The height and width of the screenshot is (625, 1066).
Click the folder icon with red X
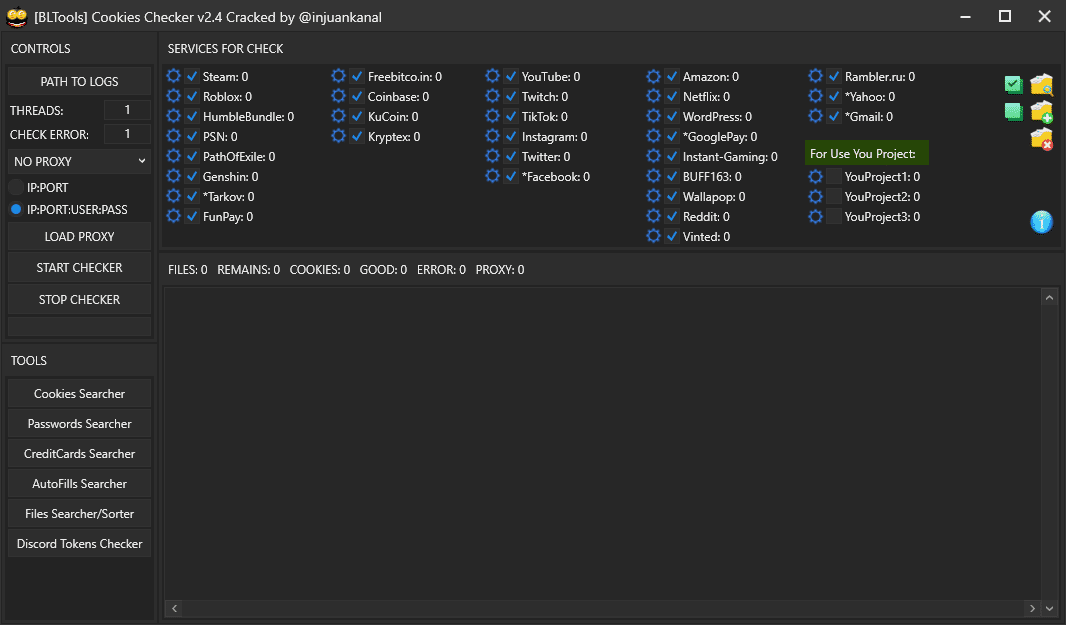point(1042,138)
